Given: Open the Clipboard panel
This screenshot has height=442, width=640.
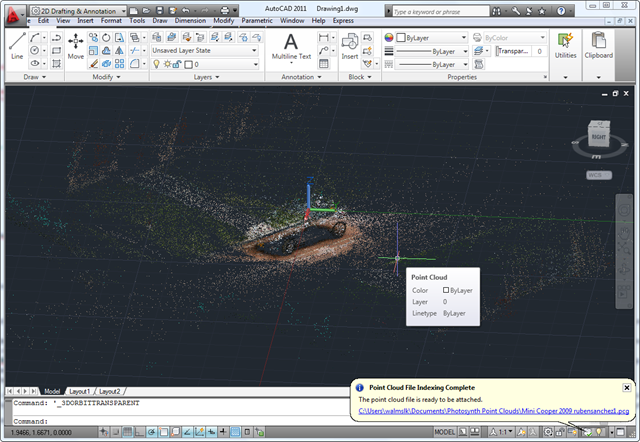Looking at the screenshot, I should [x=600, y=45].
